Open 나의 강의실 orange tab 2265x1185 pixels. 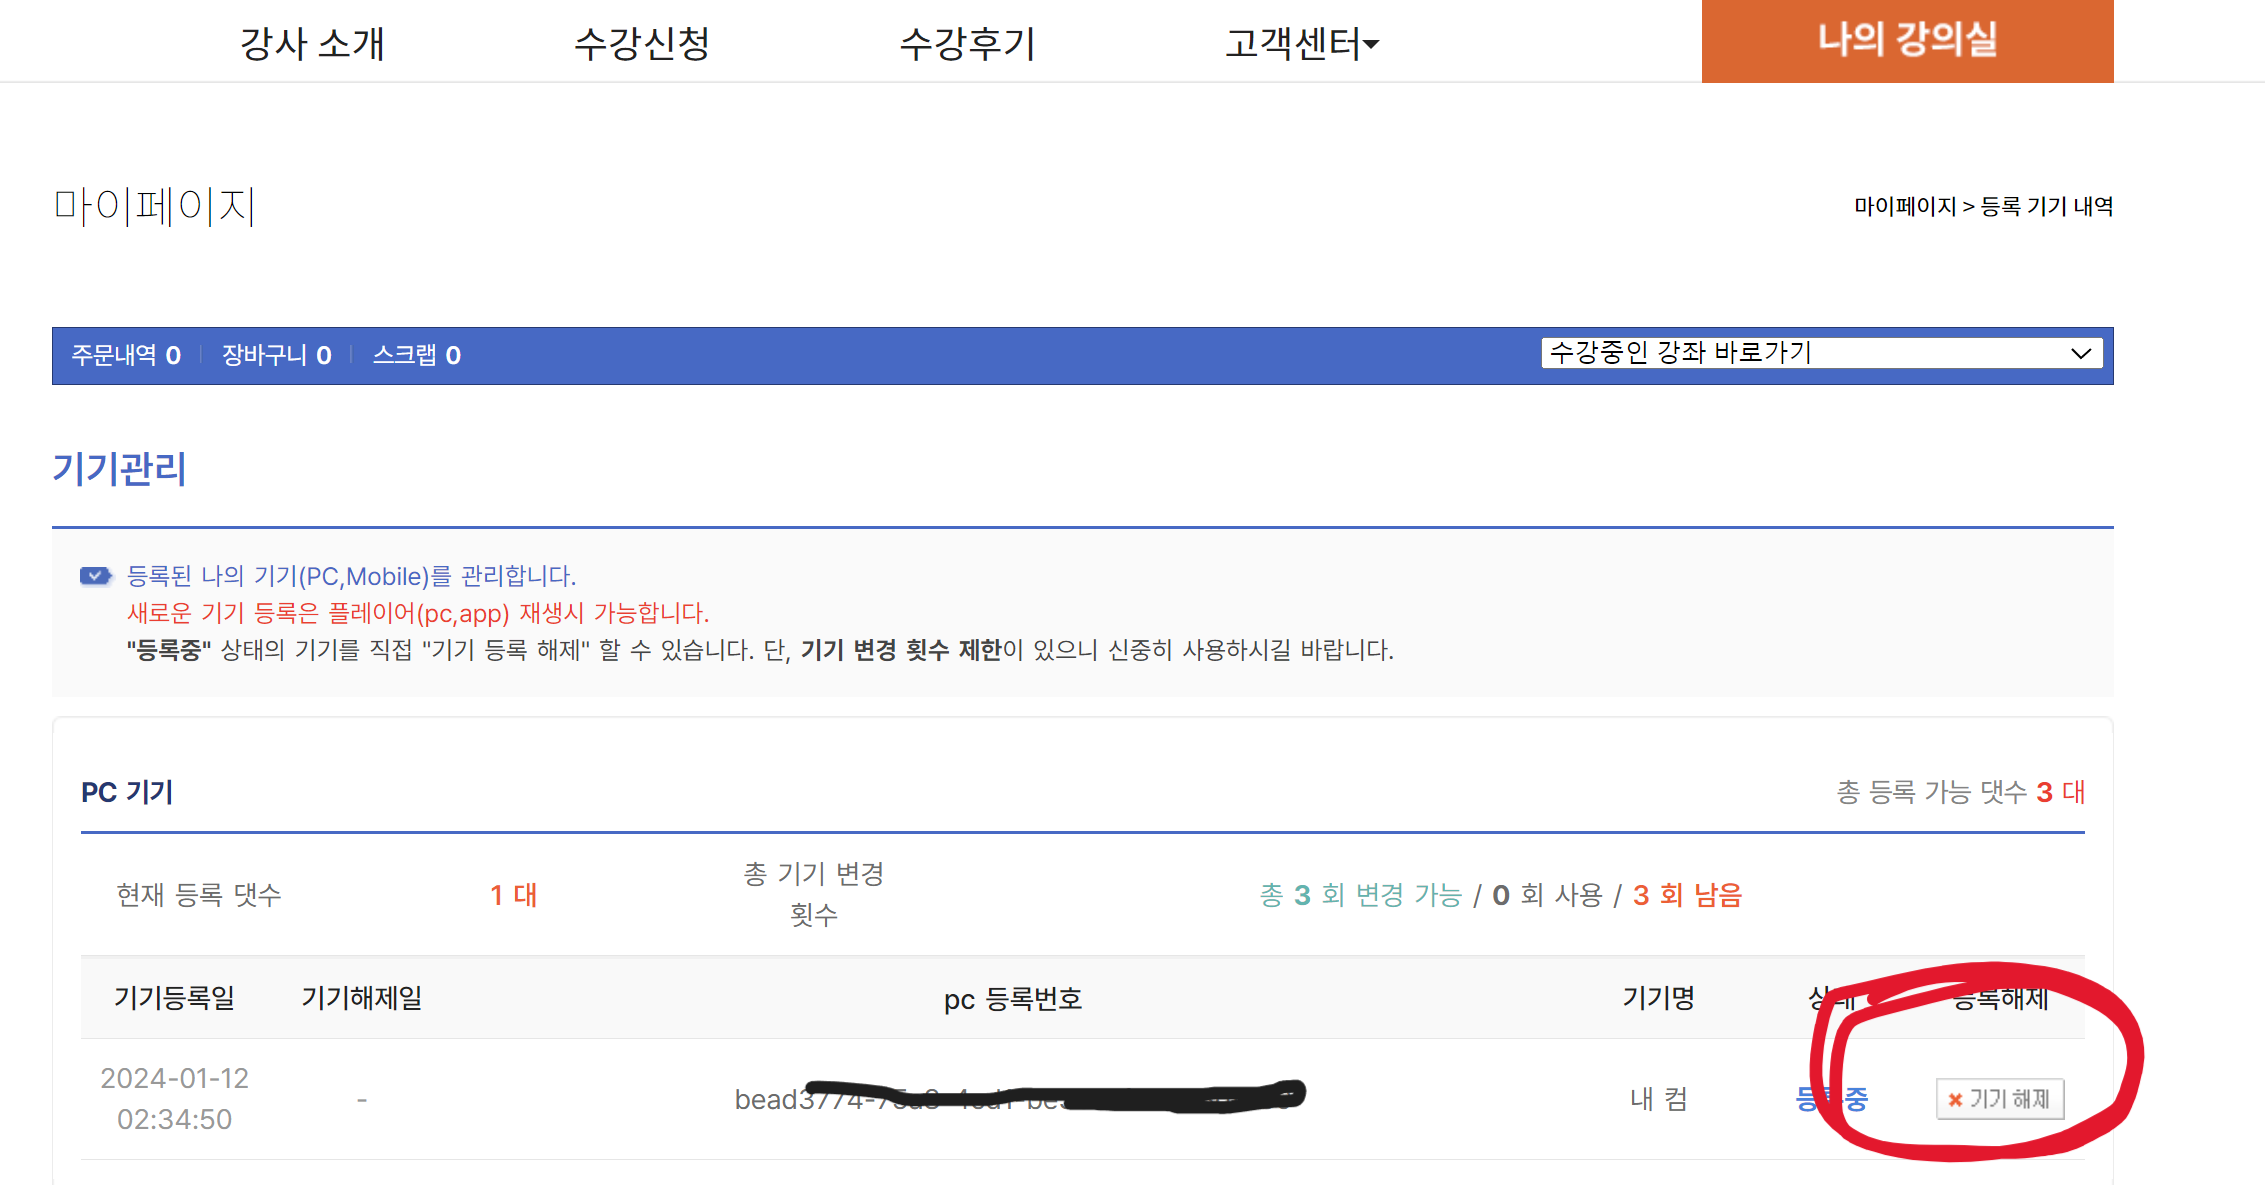coord(1906,41)
